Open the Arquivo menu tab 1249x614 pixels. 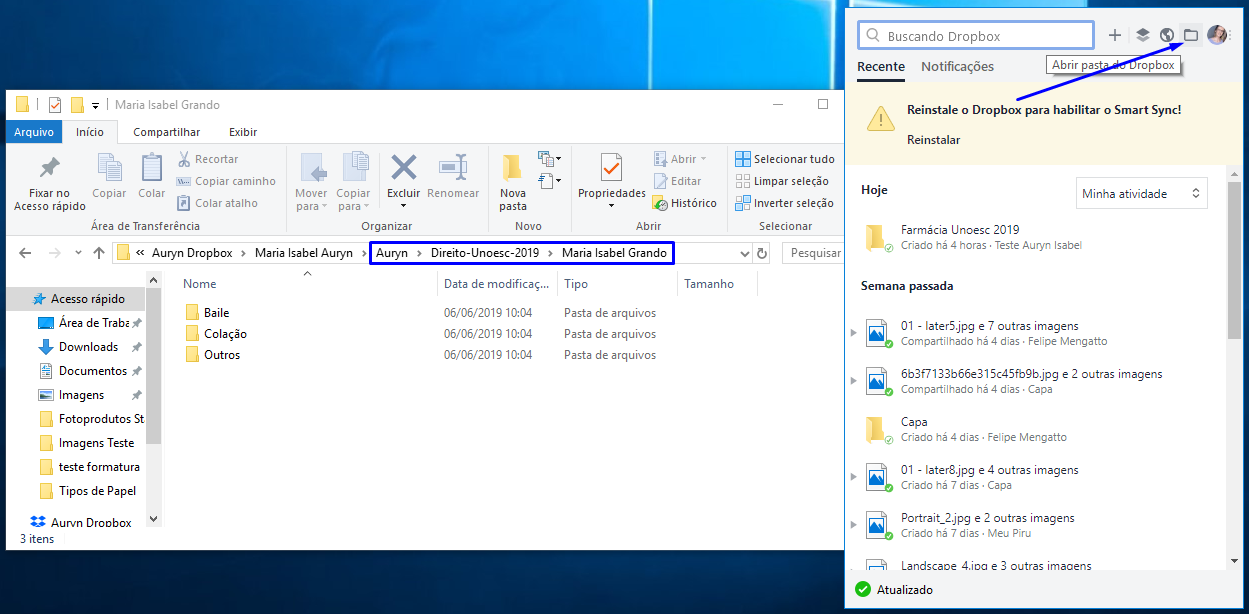tap(34, 132)
